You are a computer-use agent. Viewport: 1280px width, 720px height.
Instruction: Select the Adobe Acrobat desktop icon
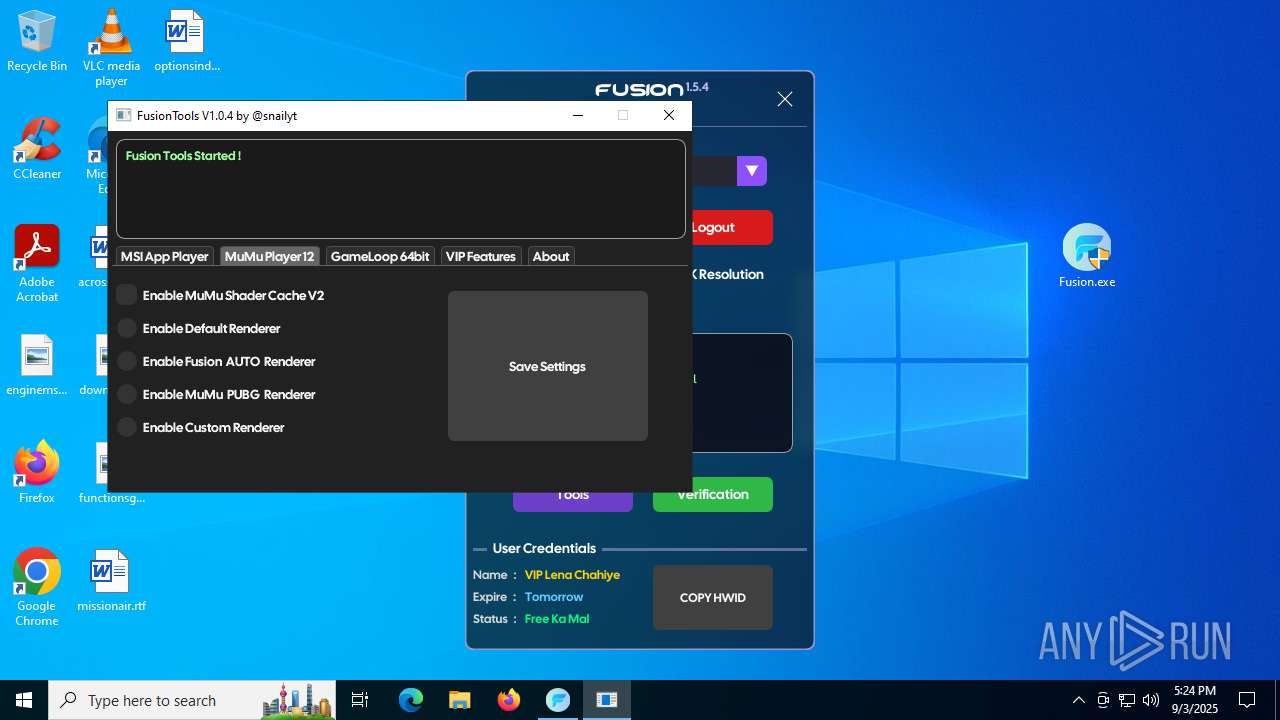(x=37, y=264)
